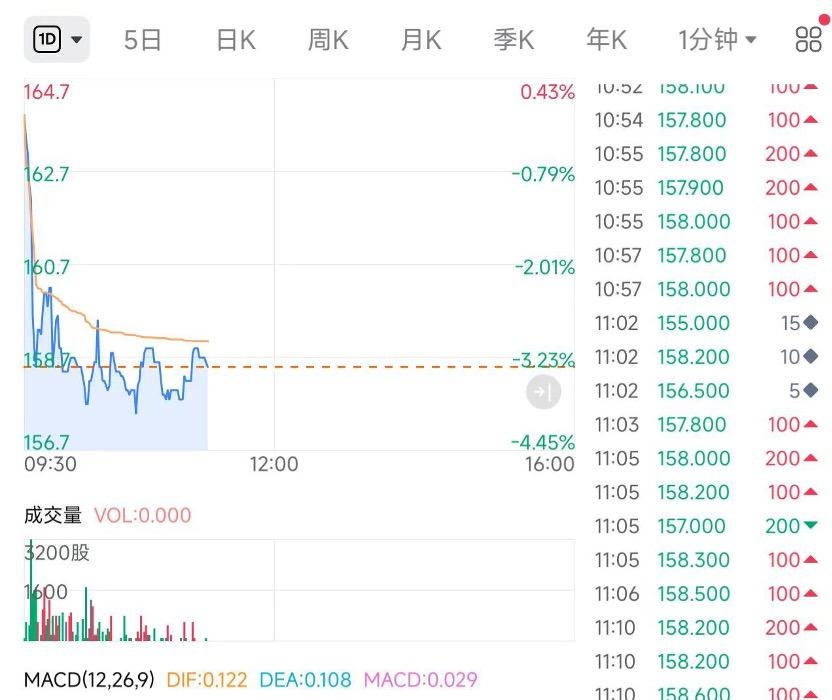Click the dashed orange previous-close line
832x700 pixels.
tap(400, 367)
